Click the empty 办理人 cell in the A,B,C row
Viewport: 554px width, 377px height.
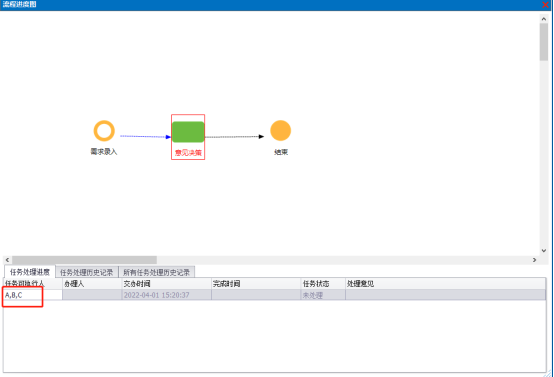(x=92, y=295)
